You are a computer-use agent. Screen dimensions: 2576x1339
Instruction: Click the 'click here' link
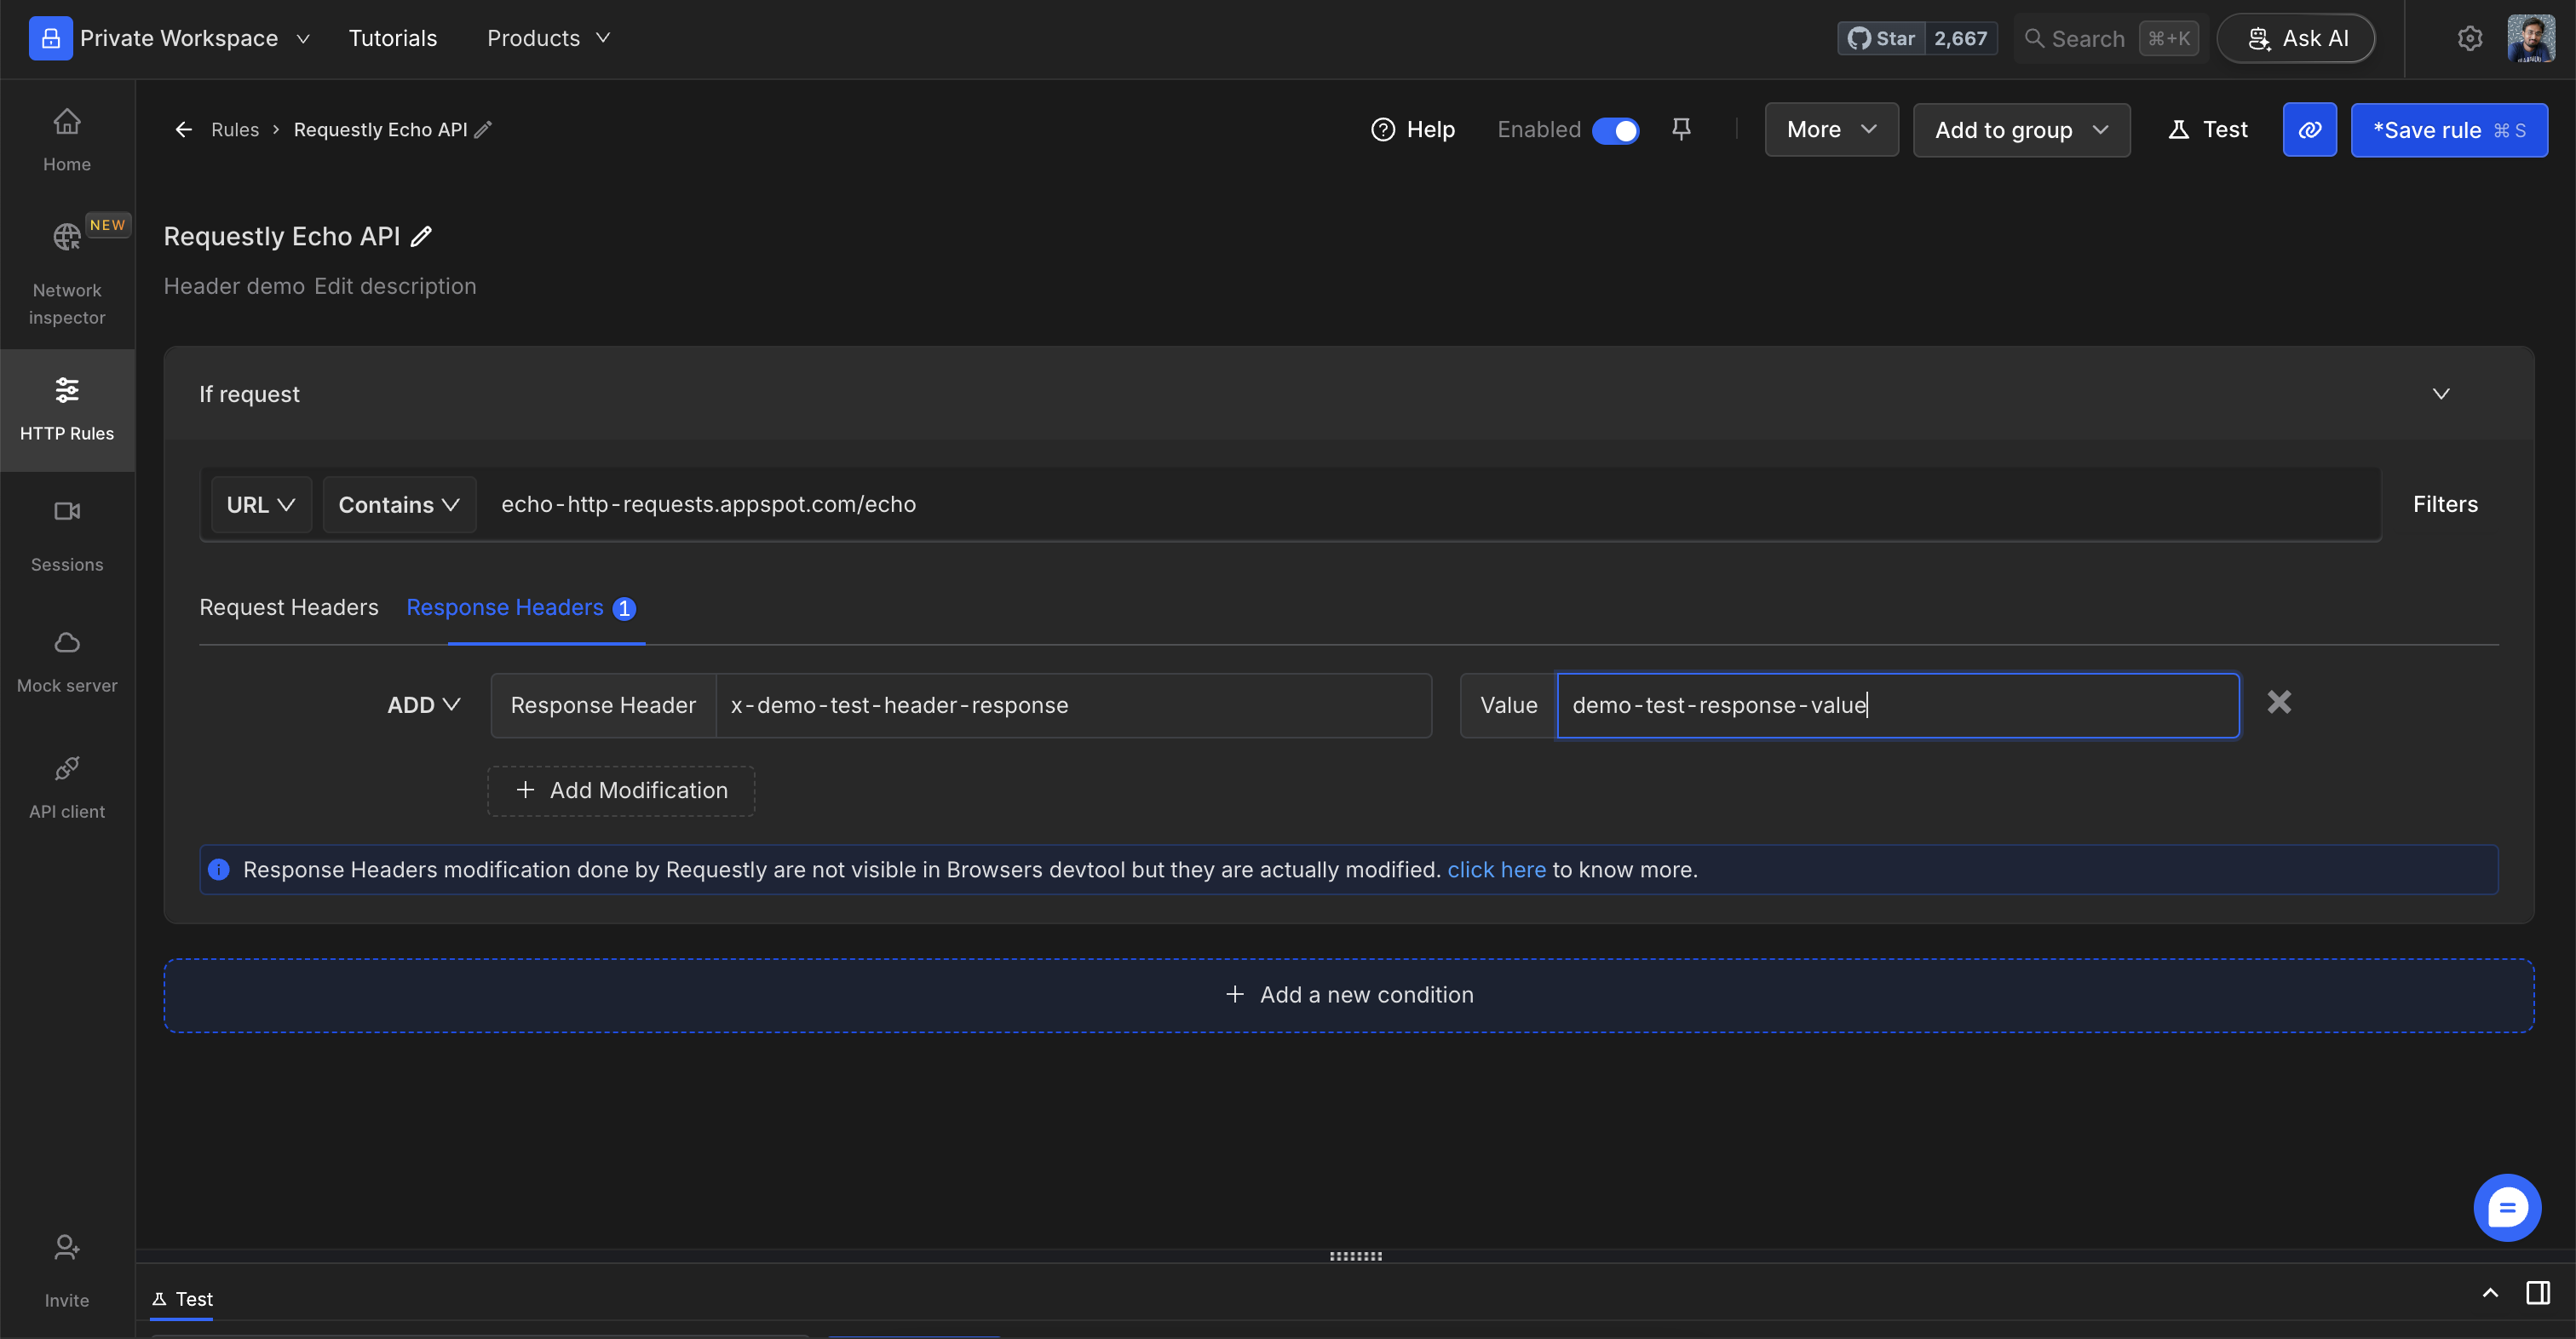coord(1496,869)
